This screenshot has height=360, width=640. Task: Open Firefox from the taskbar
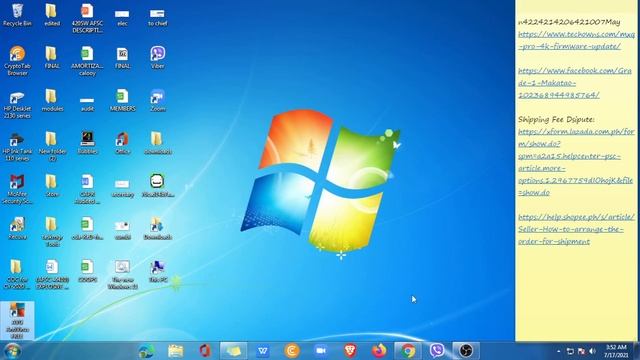click(x=379, y=351)
